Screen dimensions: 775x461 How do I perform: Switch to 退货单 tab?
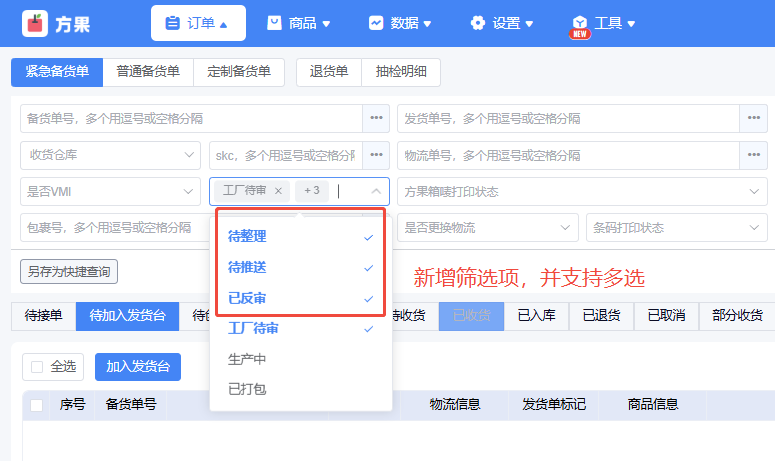point(329,72)
